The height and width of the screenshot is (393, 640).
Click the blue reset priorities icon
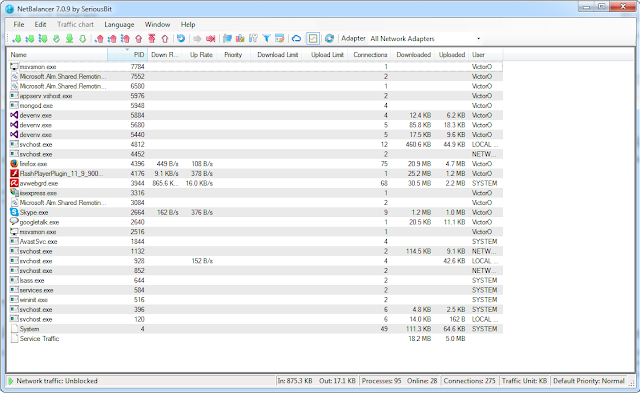[x=181, y=38]
